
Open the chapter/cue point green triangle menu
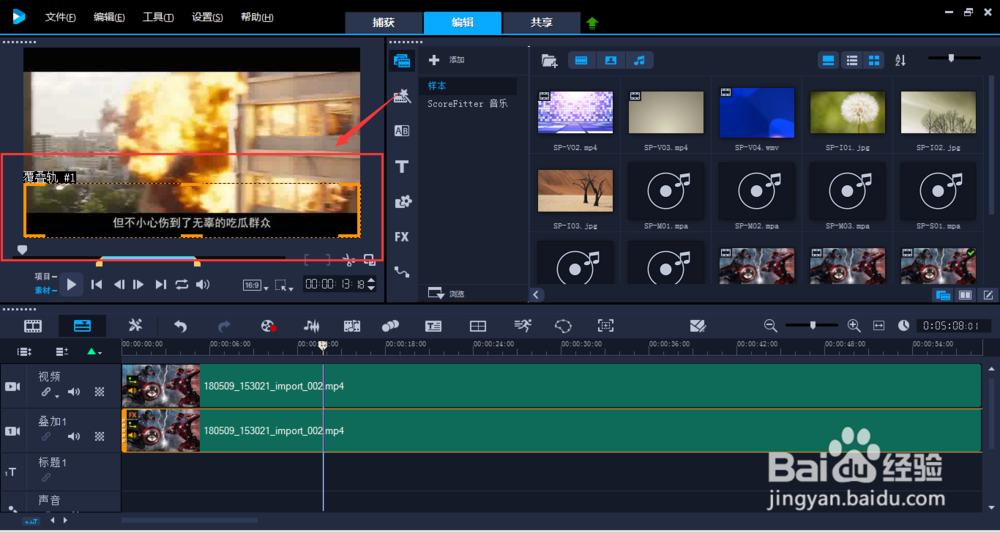pyautogui.click(x=94, y=351)
